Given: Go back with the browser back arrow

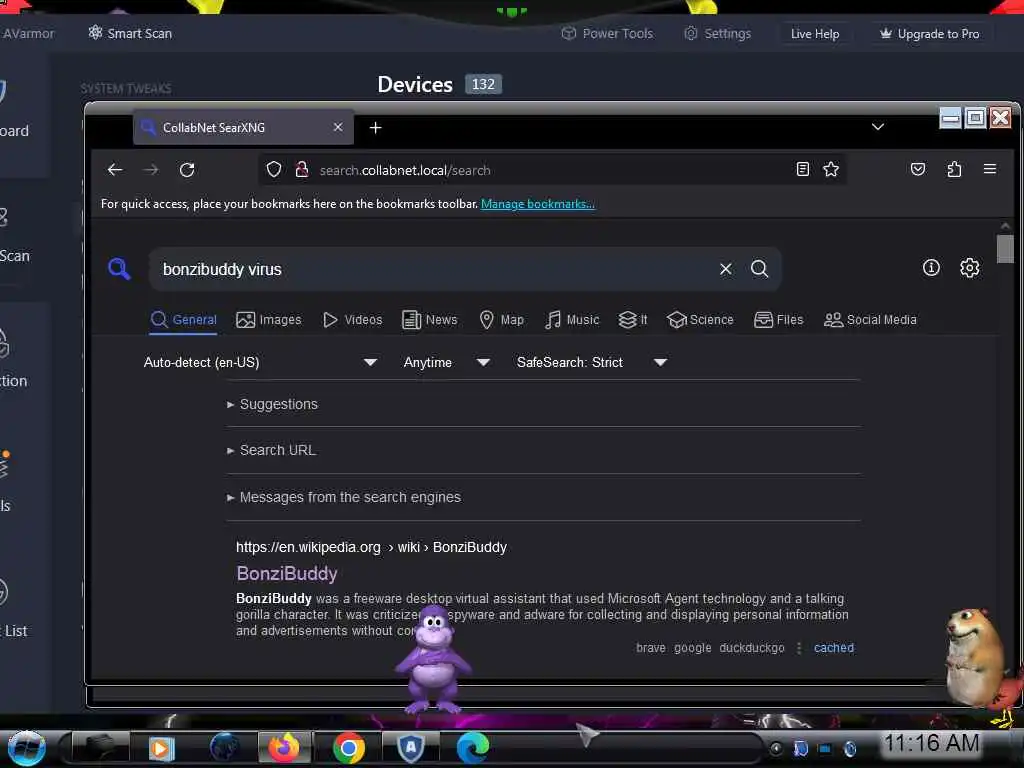Looking at the screenshot, I should [115, 170].
